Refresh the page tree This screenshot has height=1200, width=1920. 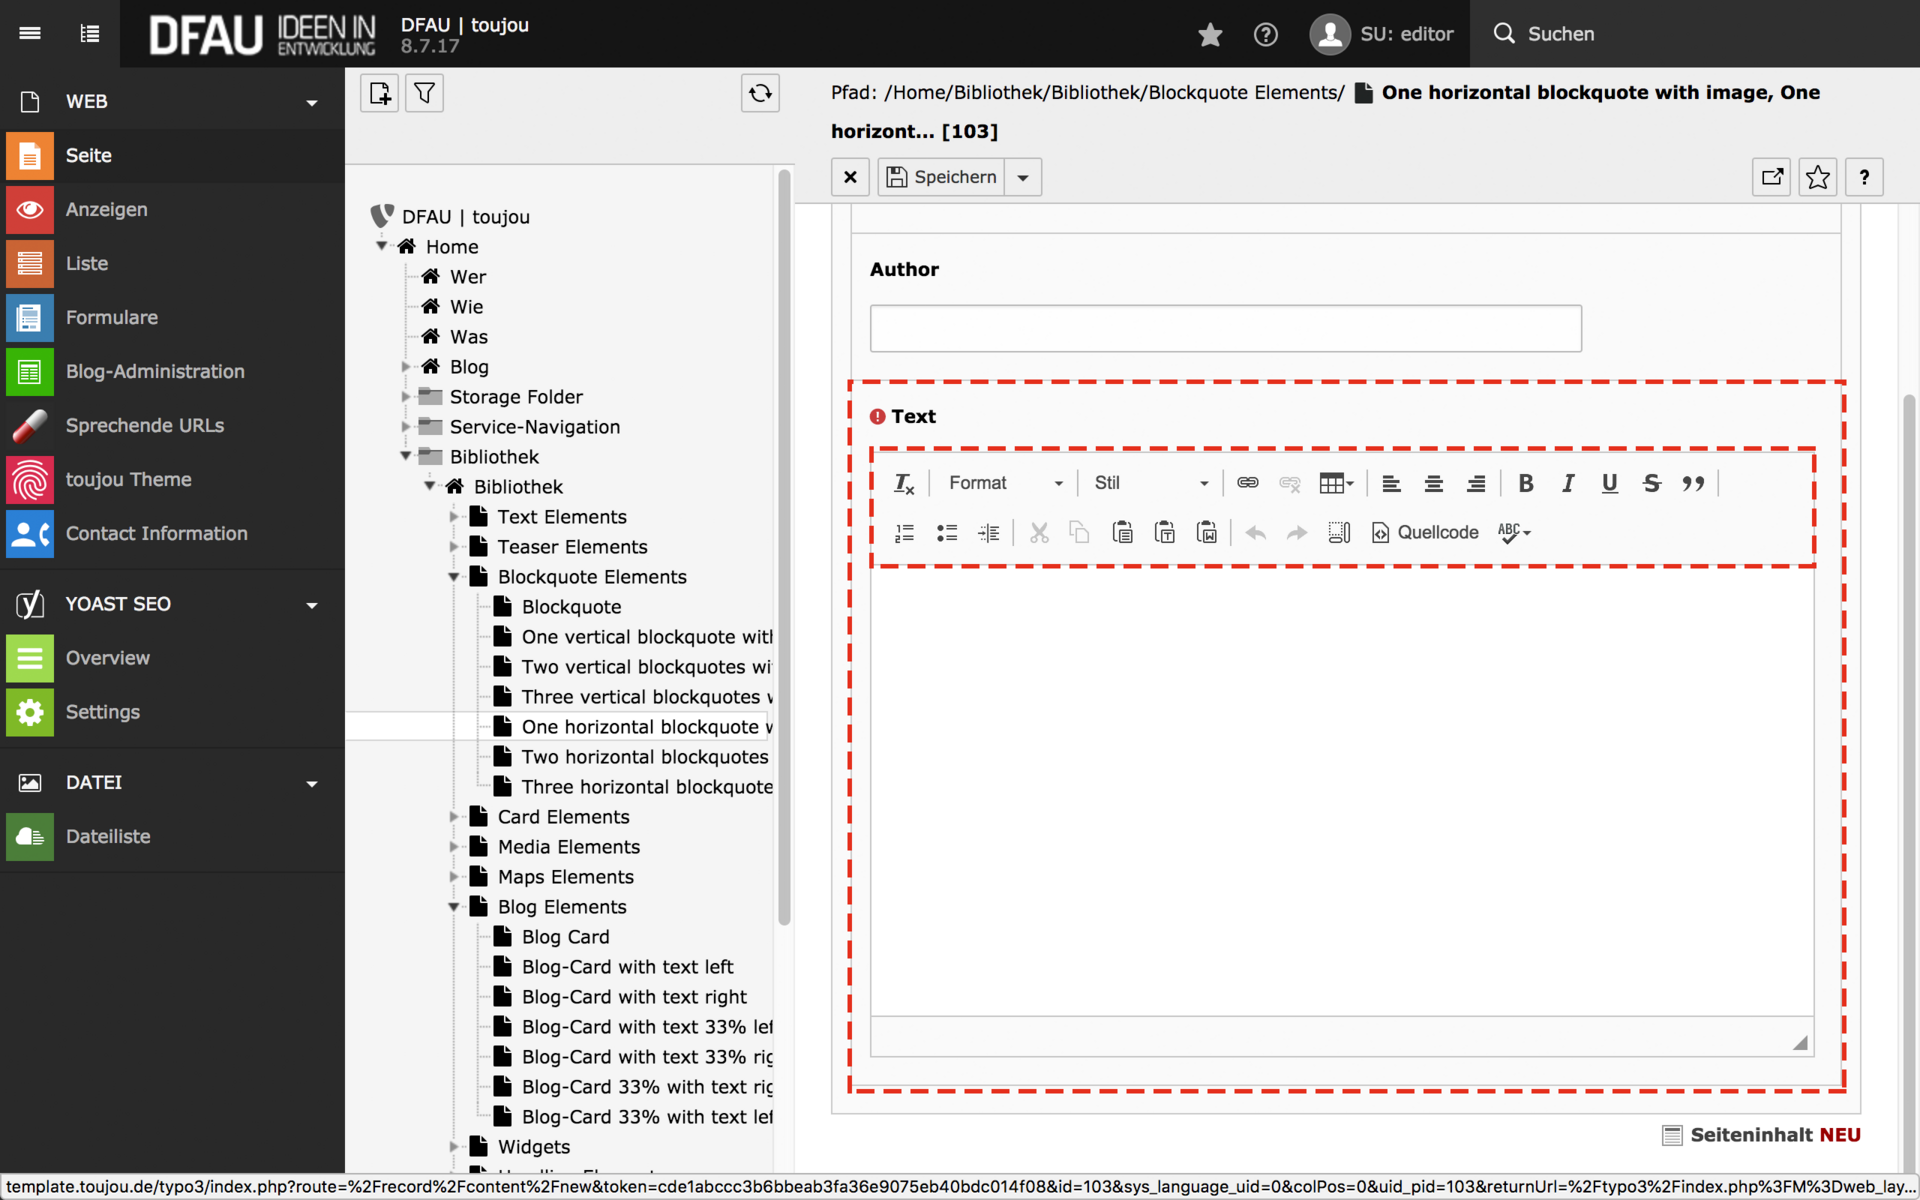click(x=760, y=93)
